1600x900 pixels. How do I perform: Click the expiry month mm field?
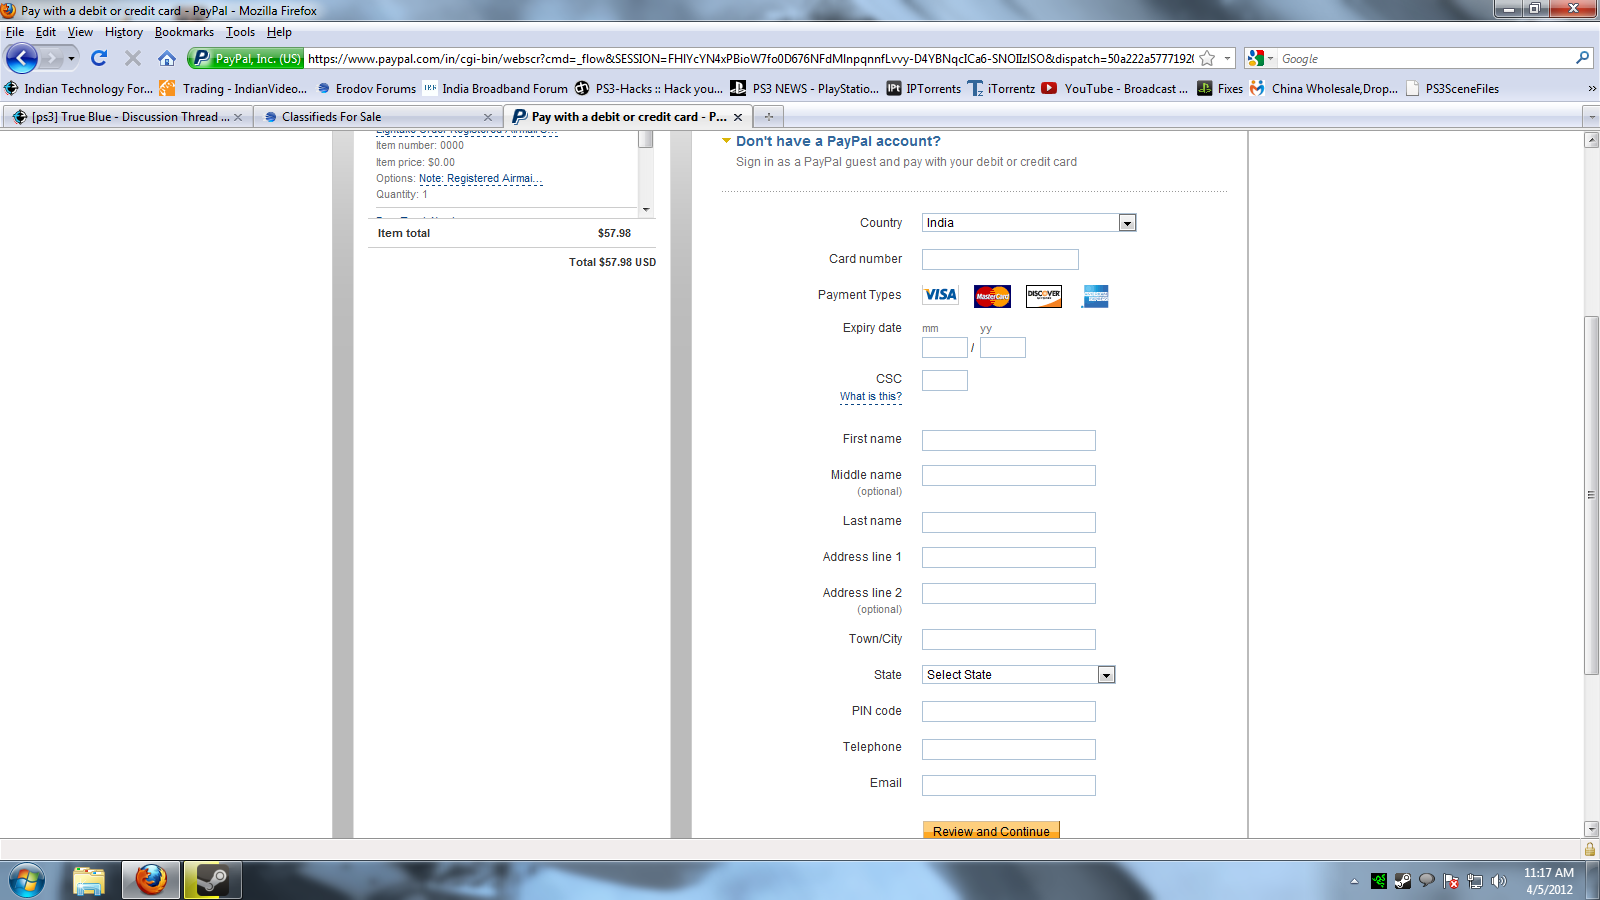point(945,348)
